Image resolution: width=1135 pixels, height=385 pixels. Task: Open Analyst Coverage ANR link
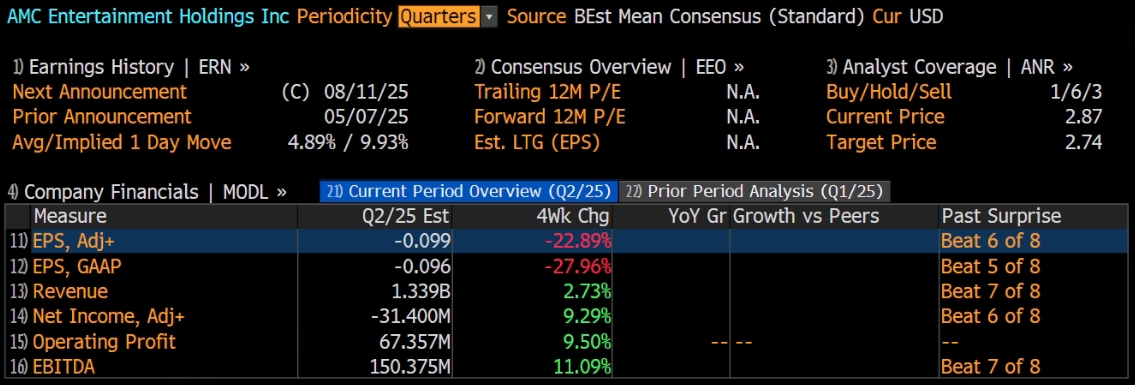[950, 67]
